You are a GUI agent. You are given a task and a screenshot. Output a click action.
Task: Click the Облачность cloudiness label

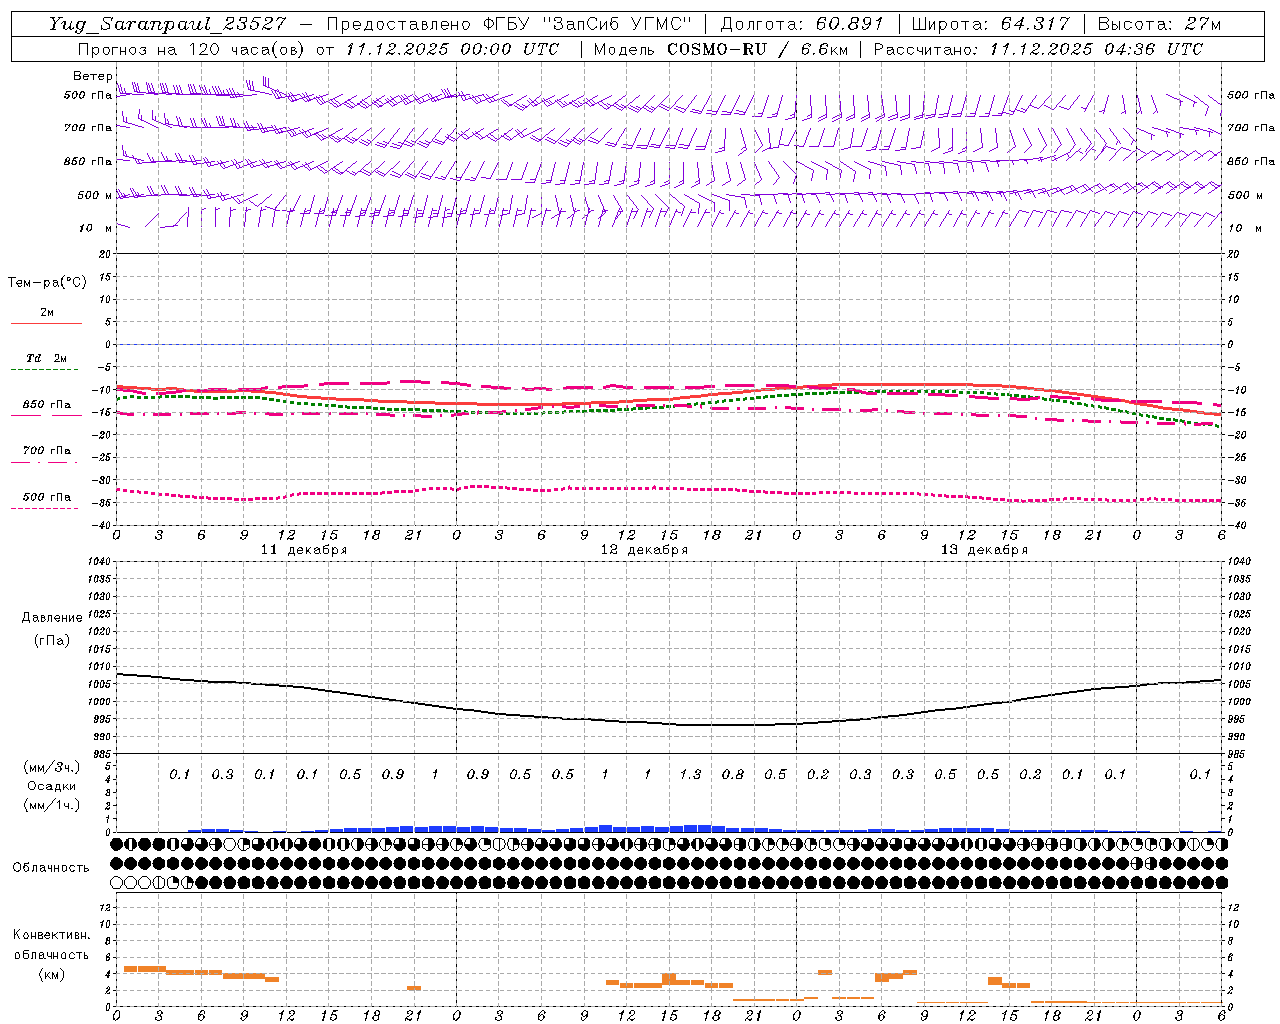point(51,867)
